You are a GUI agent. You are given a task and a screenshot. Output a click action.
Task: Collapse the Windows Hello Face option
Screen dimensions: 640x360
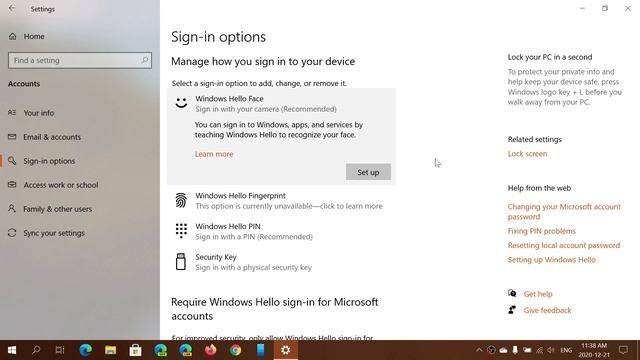pyautogui.click(x=282, y=103)
